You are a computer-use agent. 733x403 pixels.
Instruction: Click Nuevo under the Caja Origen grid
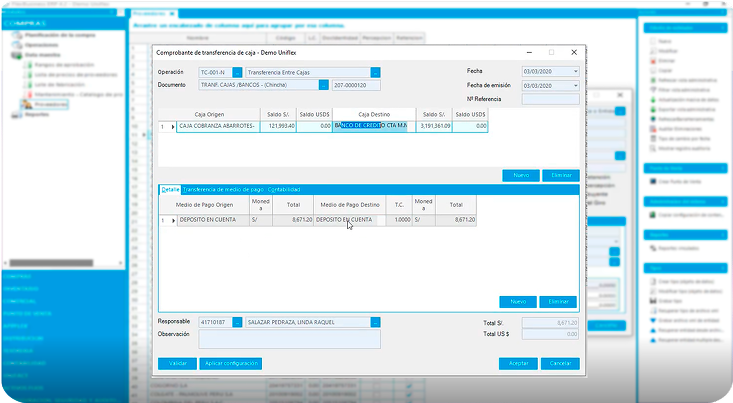pos(520,175)
